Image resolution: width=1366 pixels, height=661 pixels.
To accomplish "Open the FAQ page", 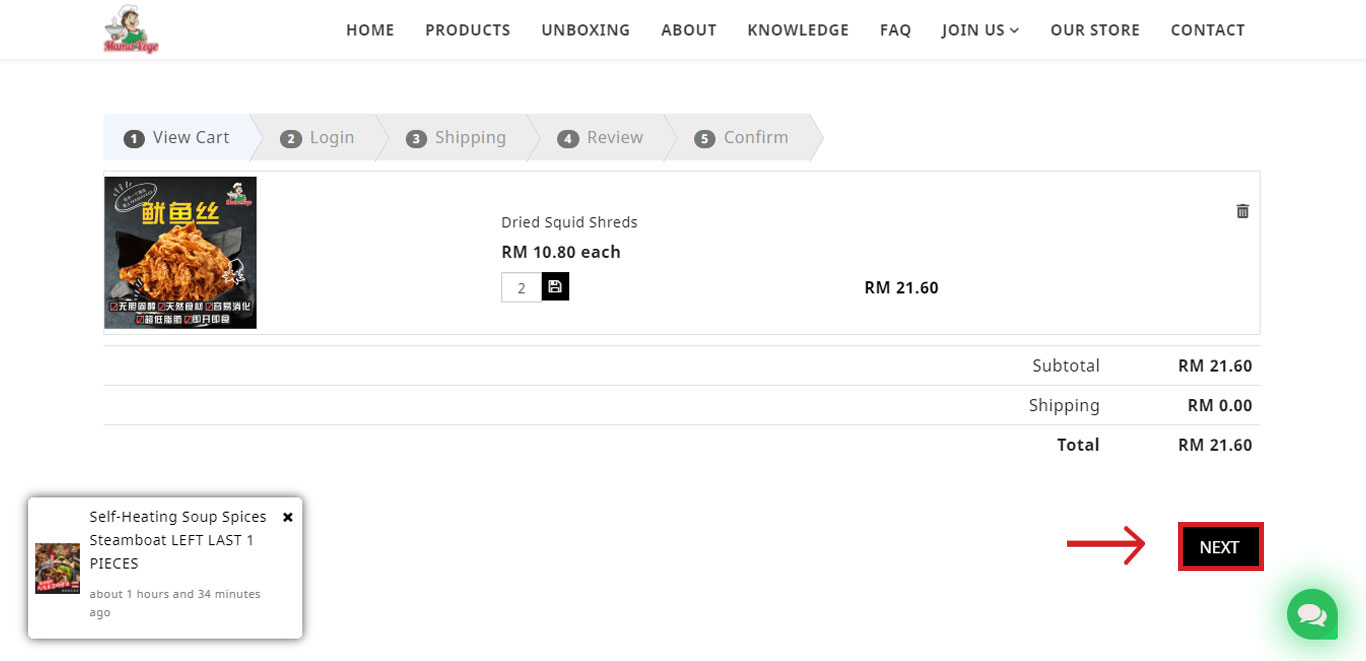I will [x=895, y=30].
